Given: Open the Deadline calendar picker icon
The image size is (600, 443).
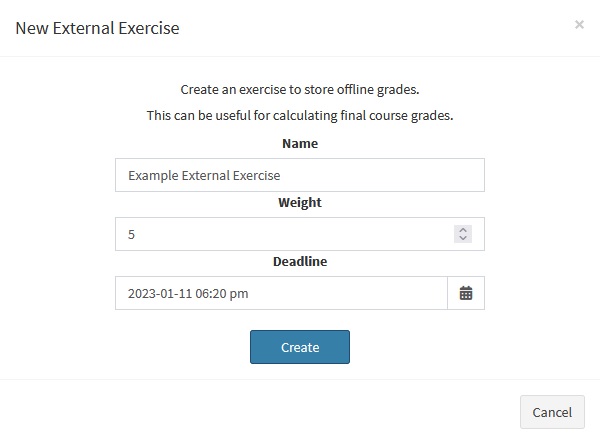Looking at the screenshot, I should tap(466, 294).
